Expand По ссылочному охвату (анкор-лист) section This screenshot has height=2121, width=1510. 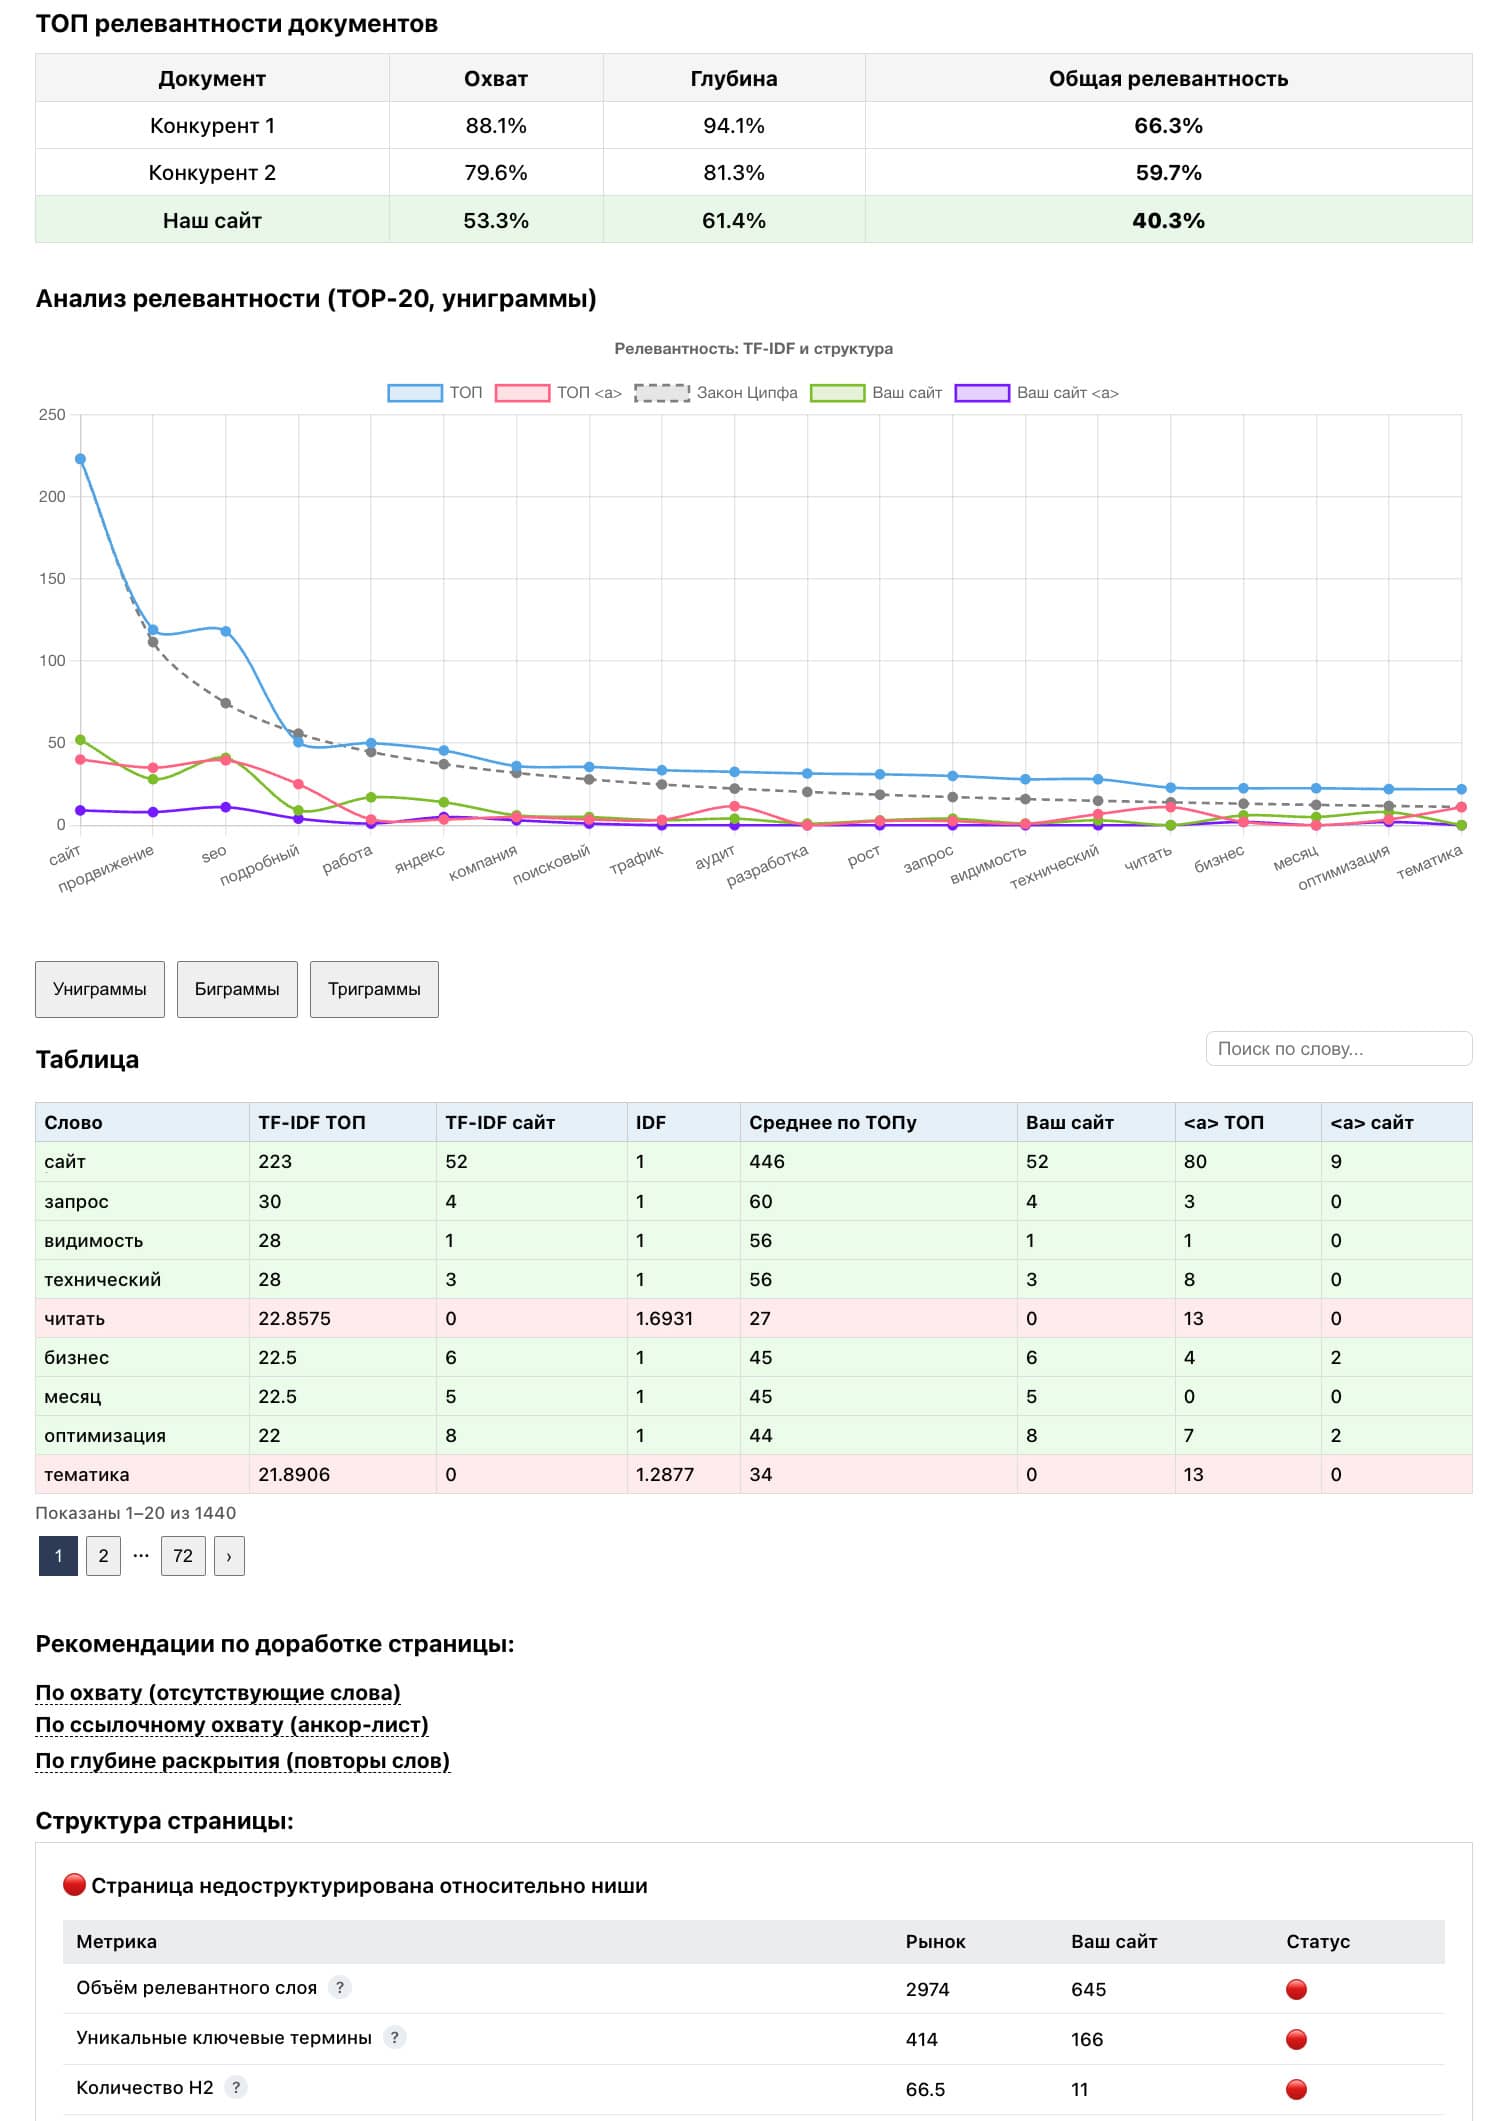[232, 1724]
